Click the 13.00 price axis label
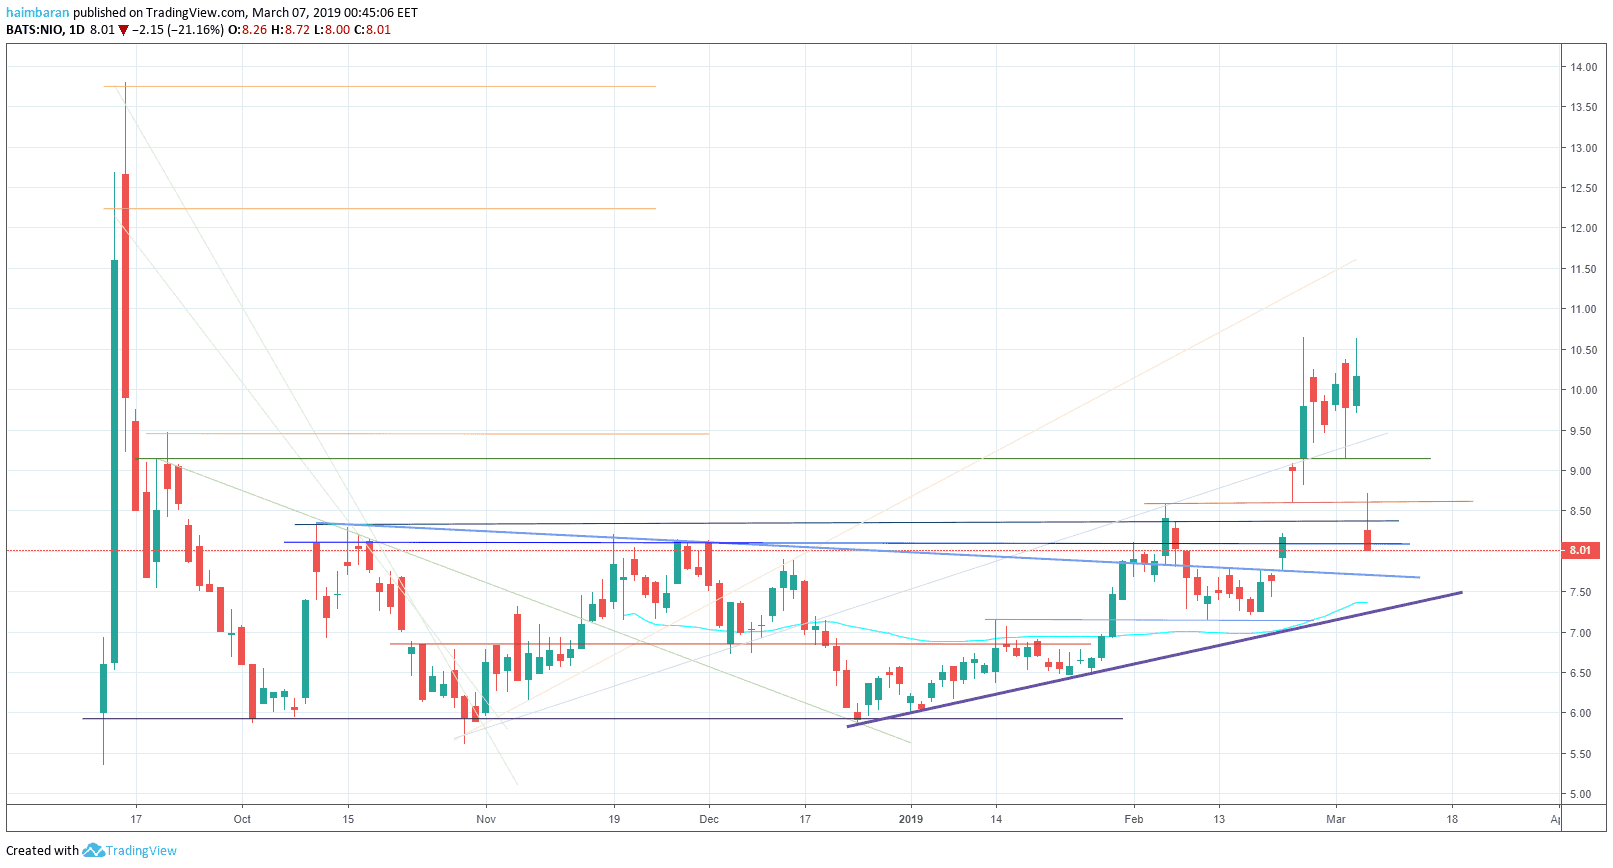The width and height of the screenshot is (1613, 868). tap(1583, 148)
